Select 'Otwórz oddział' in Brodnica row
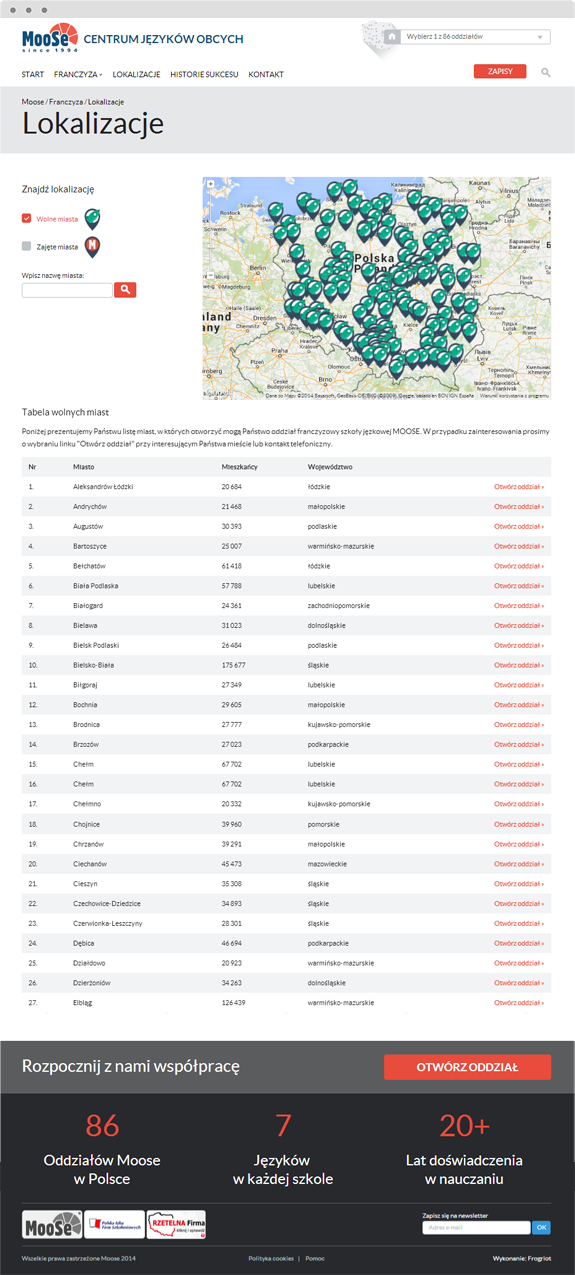Screen dimensions: 575x1275 pos(518,725)
